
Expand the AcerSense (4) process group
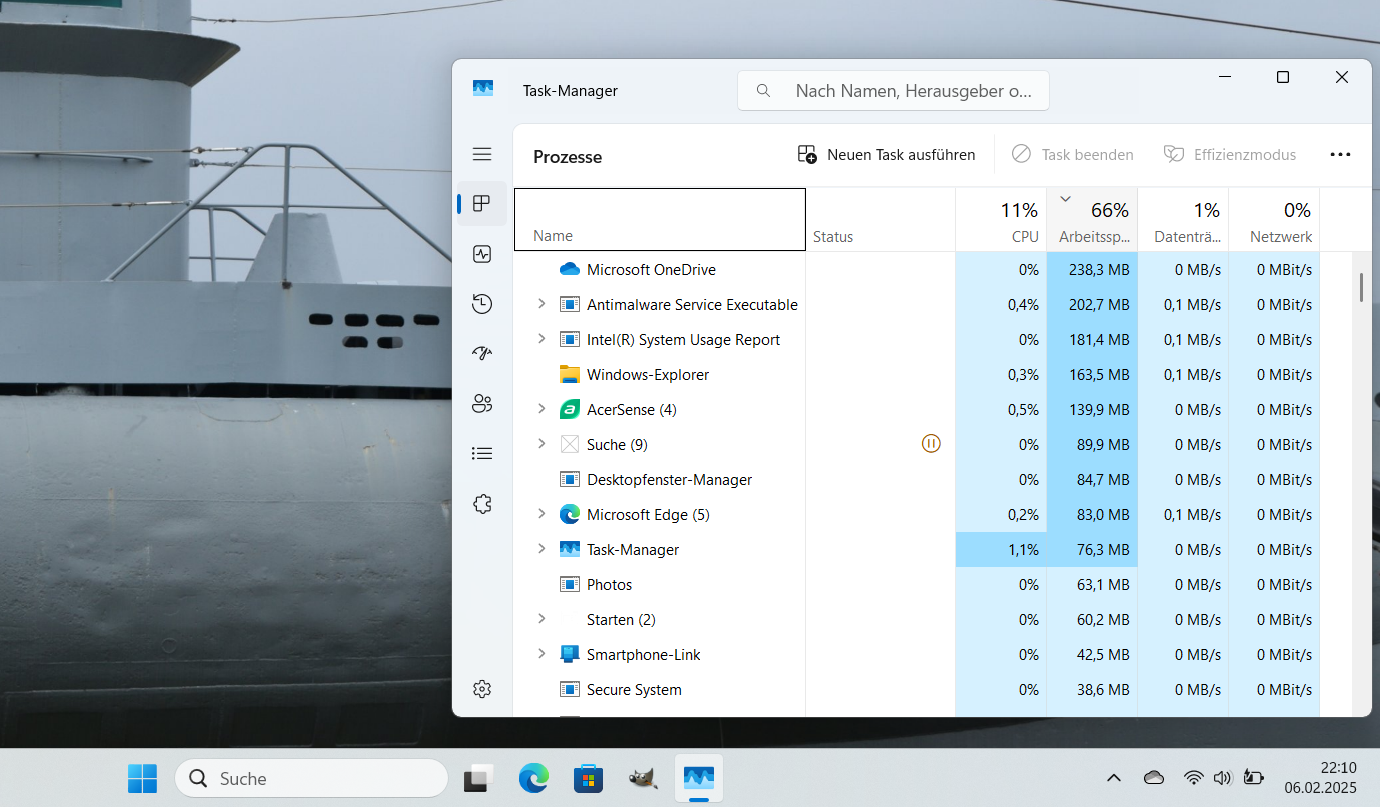[x=541, y=409]
